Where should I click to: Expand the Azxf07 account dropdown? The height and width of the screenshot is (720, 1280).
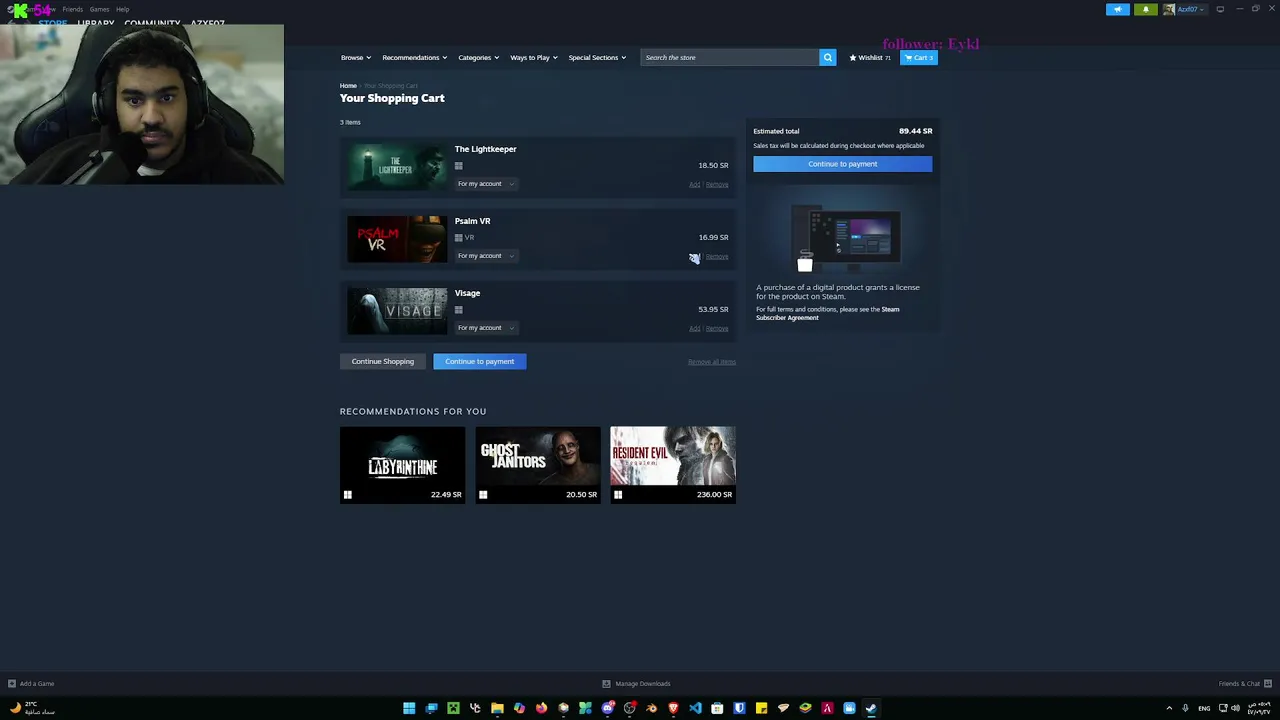coord(1191,9)
